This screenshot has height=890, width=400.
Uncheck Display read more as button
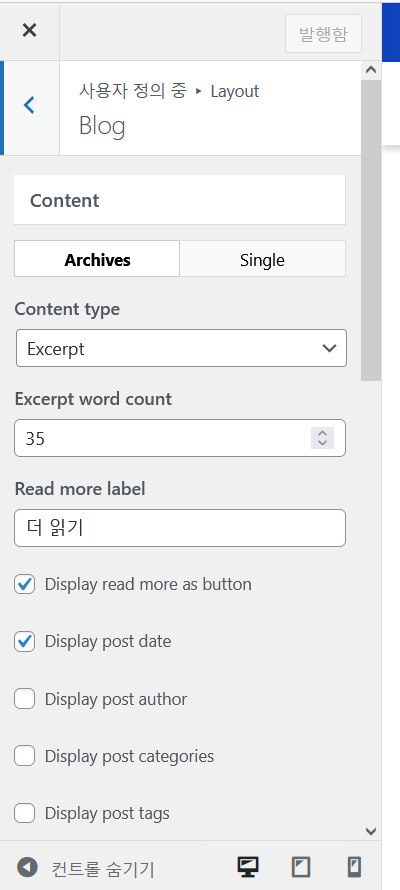(24, 584)
